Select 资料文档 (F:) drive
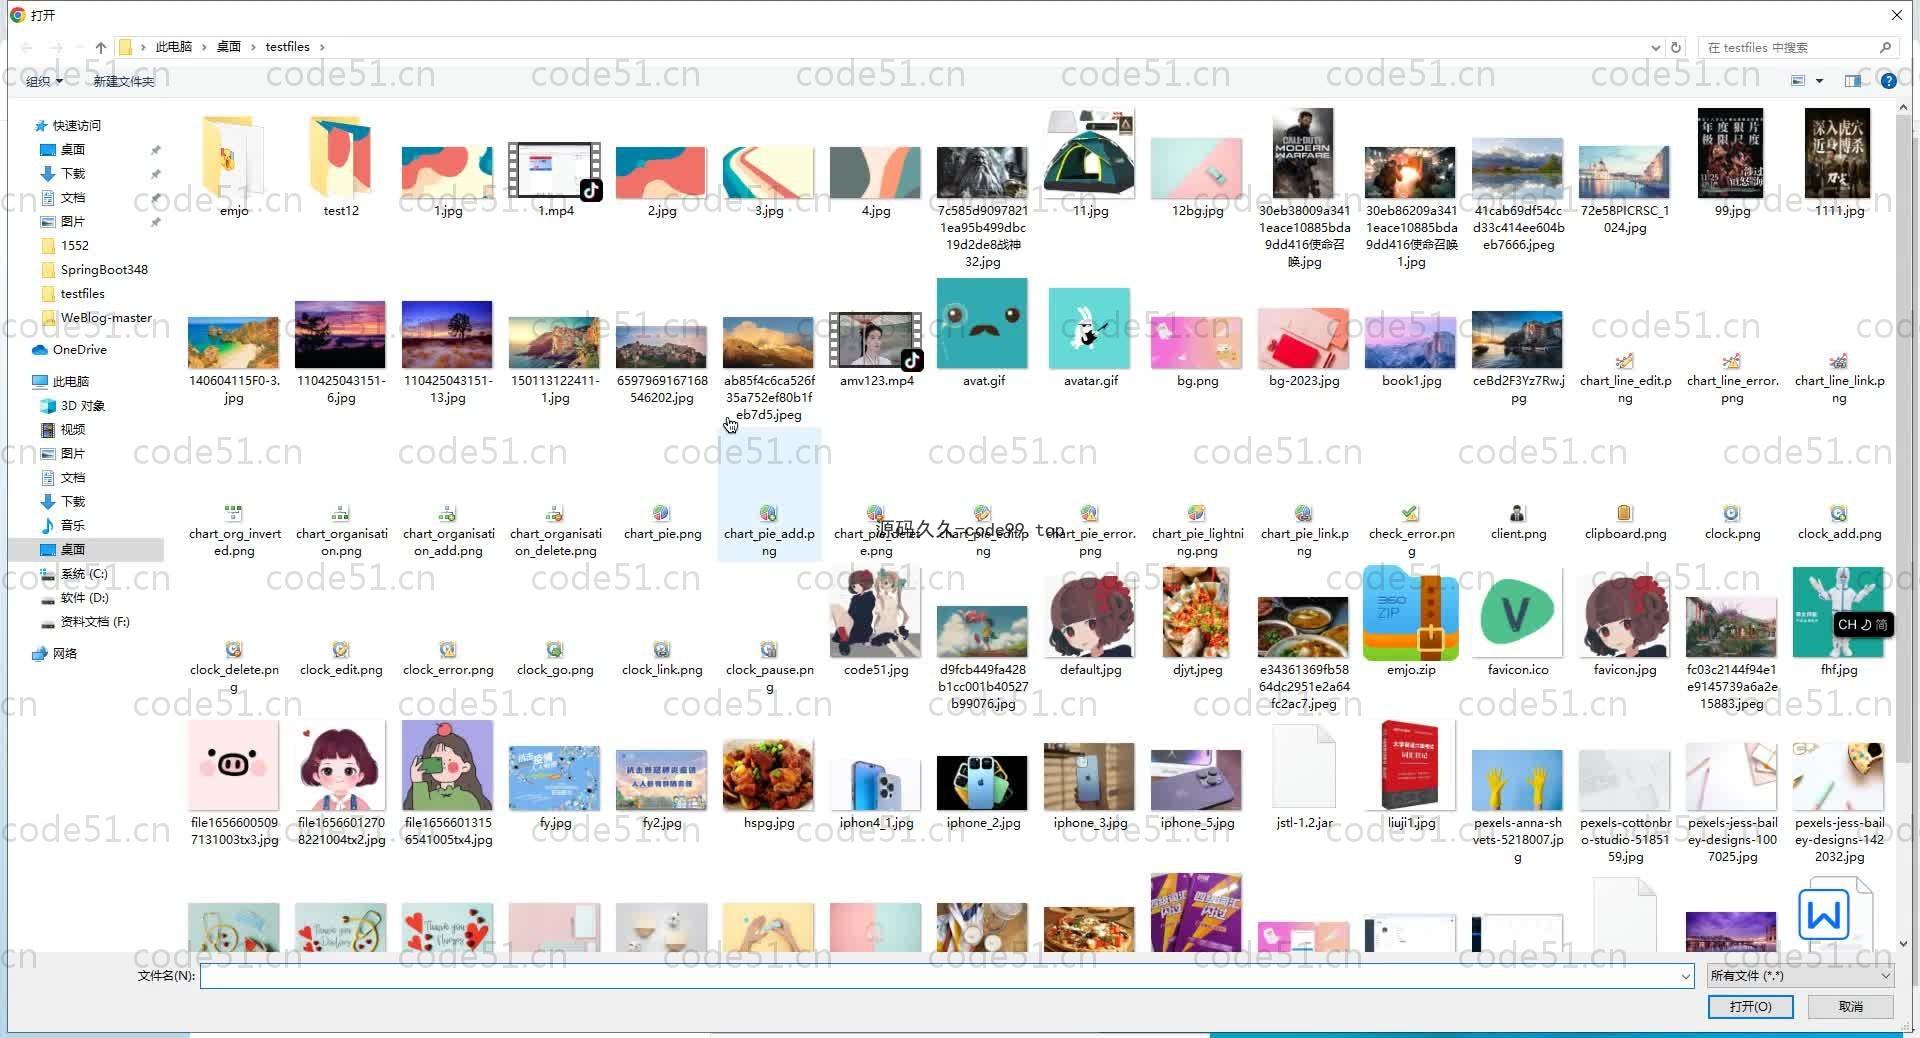This screenshot has height=1038, width=1920. (x=95, y=622)
